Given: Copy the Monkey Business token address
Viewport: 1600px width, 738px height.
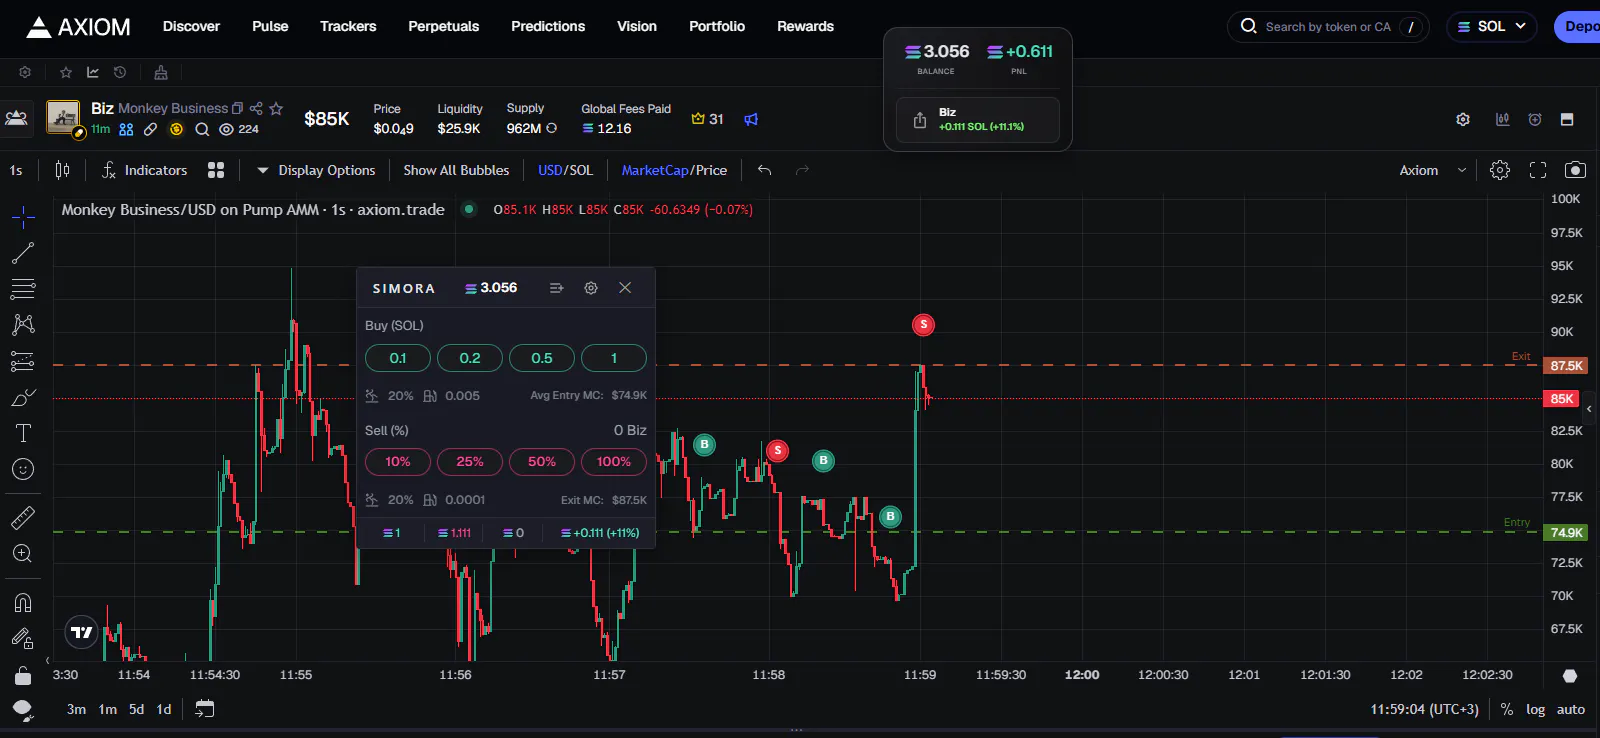Looking at the screenshot, I should pyautogui.click(x=238, y=108).
